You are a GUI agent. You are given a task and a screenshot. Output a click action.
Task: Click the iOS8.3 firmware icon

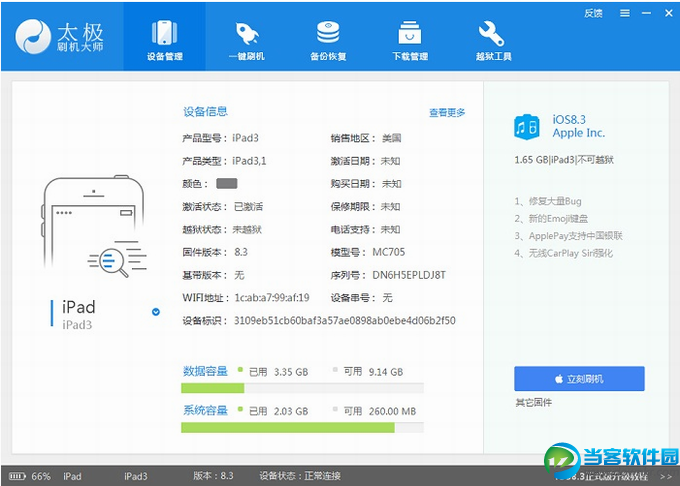pyautogui.click(x=526, y=127)
